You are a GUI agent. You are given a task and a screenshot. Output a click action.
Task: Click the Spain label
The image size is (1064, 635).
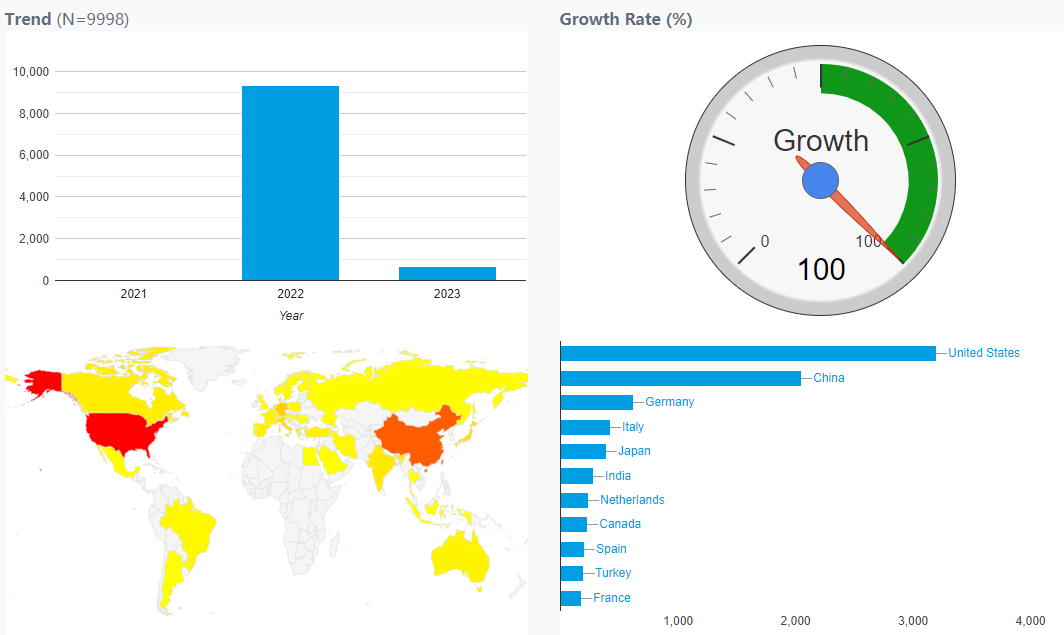[x=611, y=548]
